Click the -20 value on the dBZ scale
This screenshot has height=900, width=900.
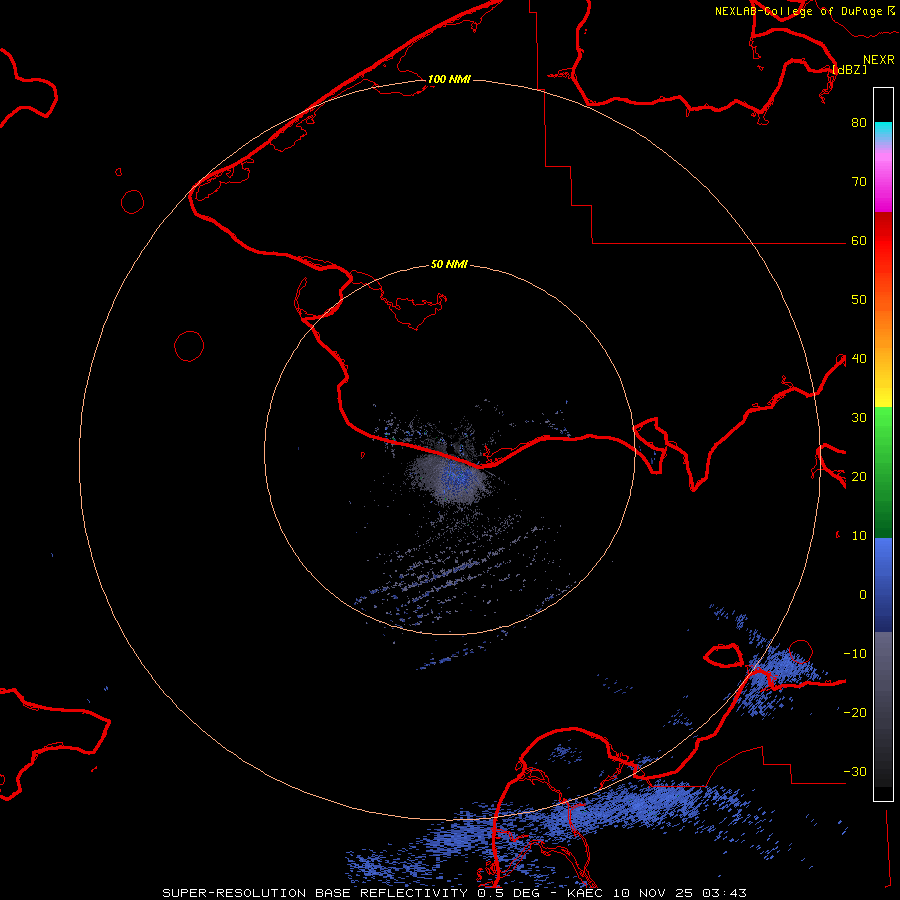[855, 713]
